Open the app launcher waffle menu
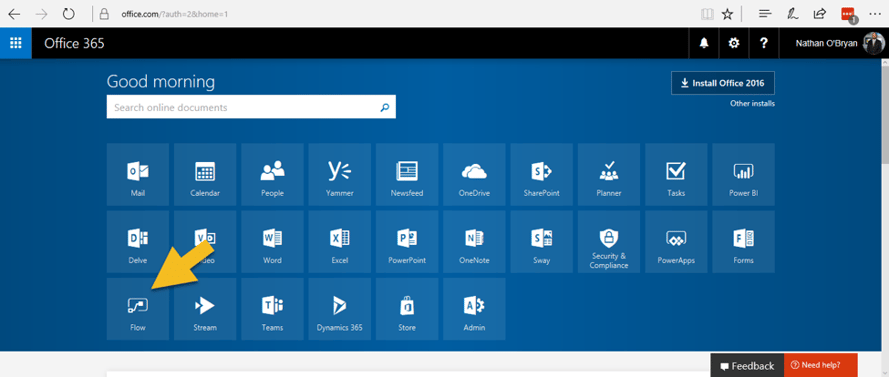Screen dimensions: 889x377 [x=16, y=43]
